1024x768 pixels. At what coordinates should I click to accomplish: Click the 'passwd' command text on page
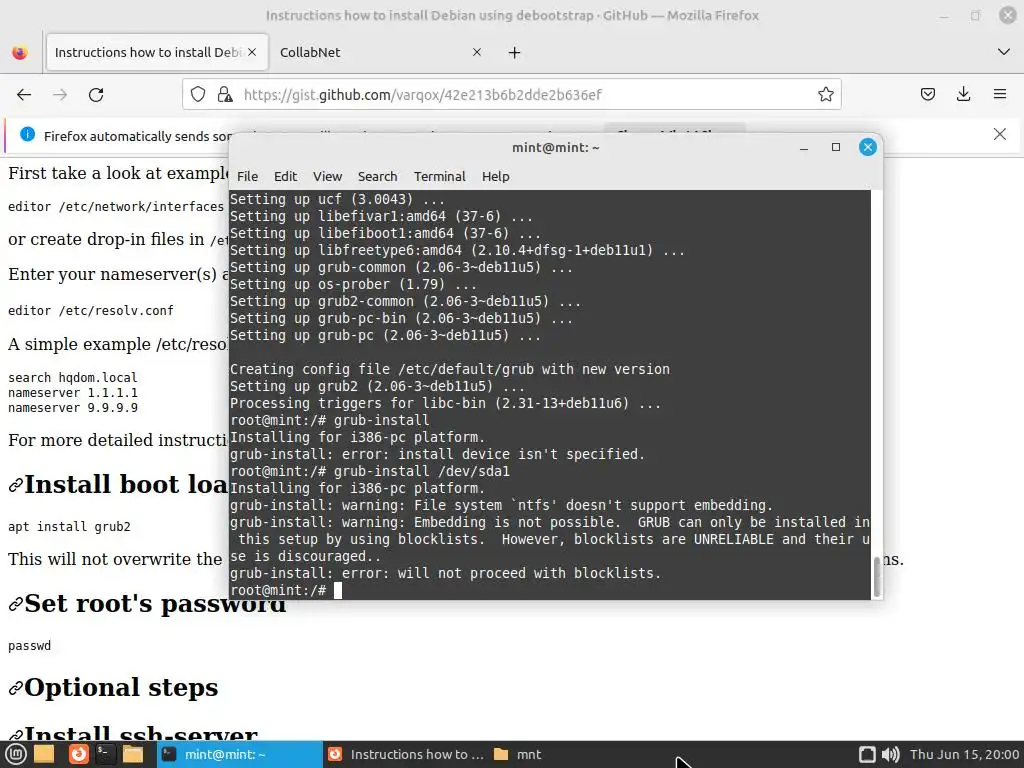[x=29, y=645]
